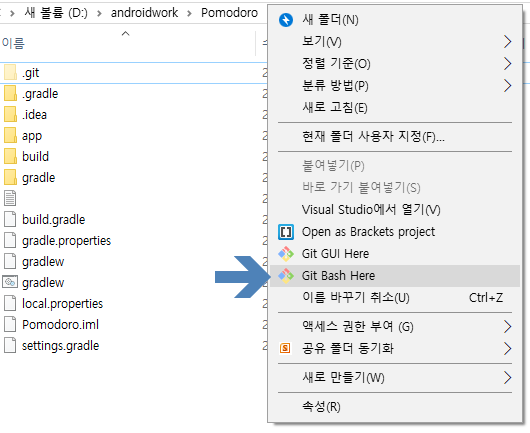Expand the 보기(V) submenu arrow

point(507,42)
